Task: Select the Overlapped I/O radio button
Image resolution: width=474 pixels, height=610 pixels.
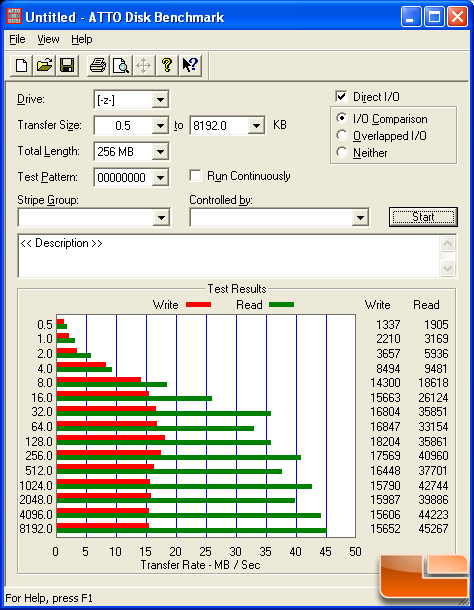Action: tap(342, 135)
